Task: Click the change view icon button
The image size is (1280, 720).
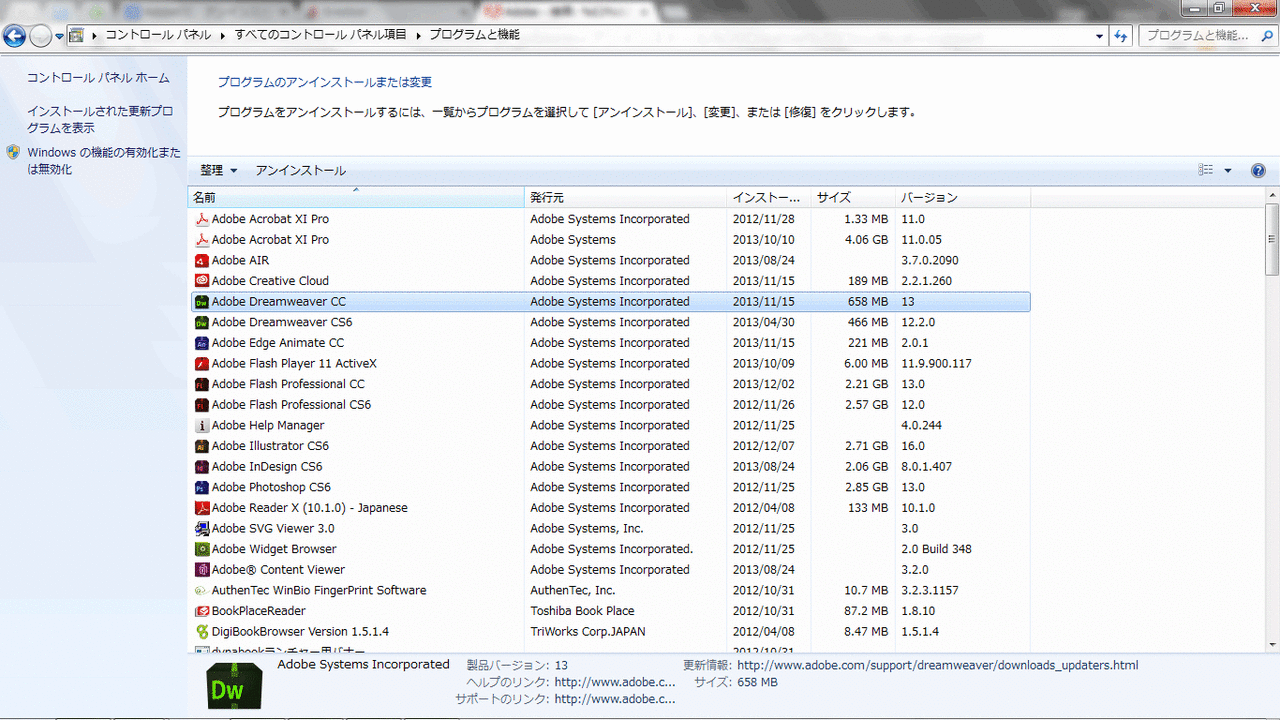Action: click(1206, 171)
